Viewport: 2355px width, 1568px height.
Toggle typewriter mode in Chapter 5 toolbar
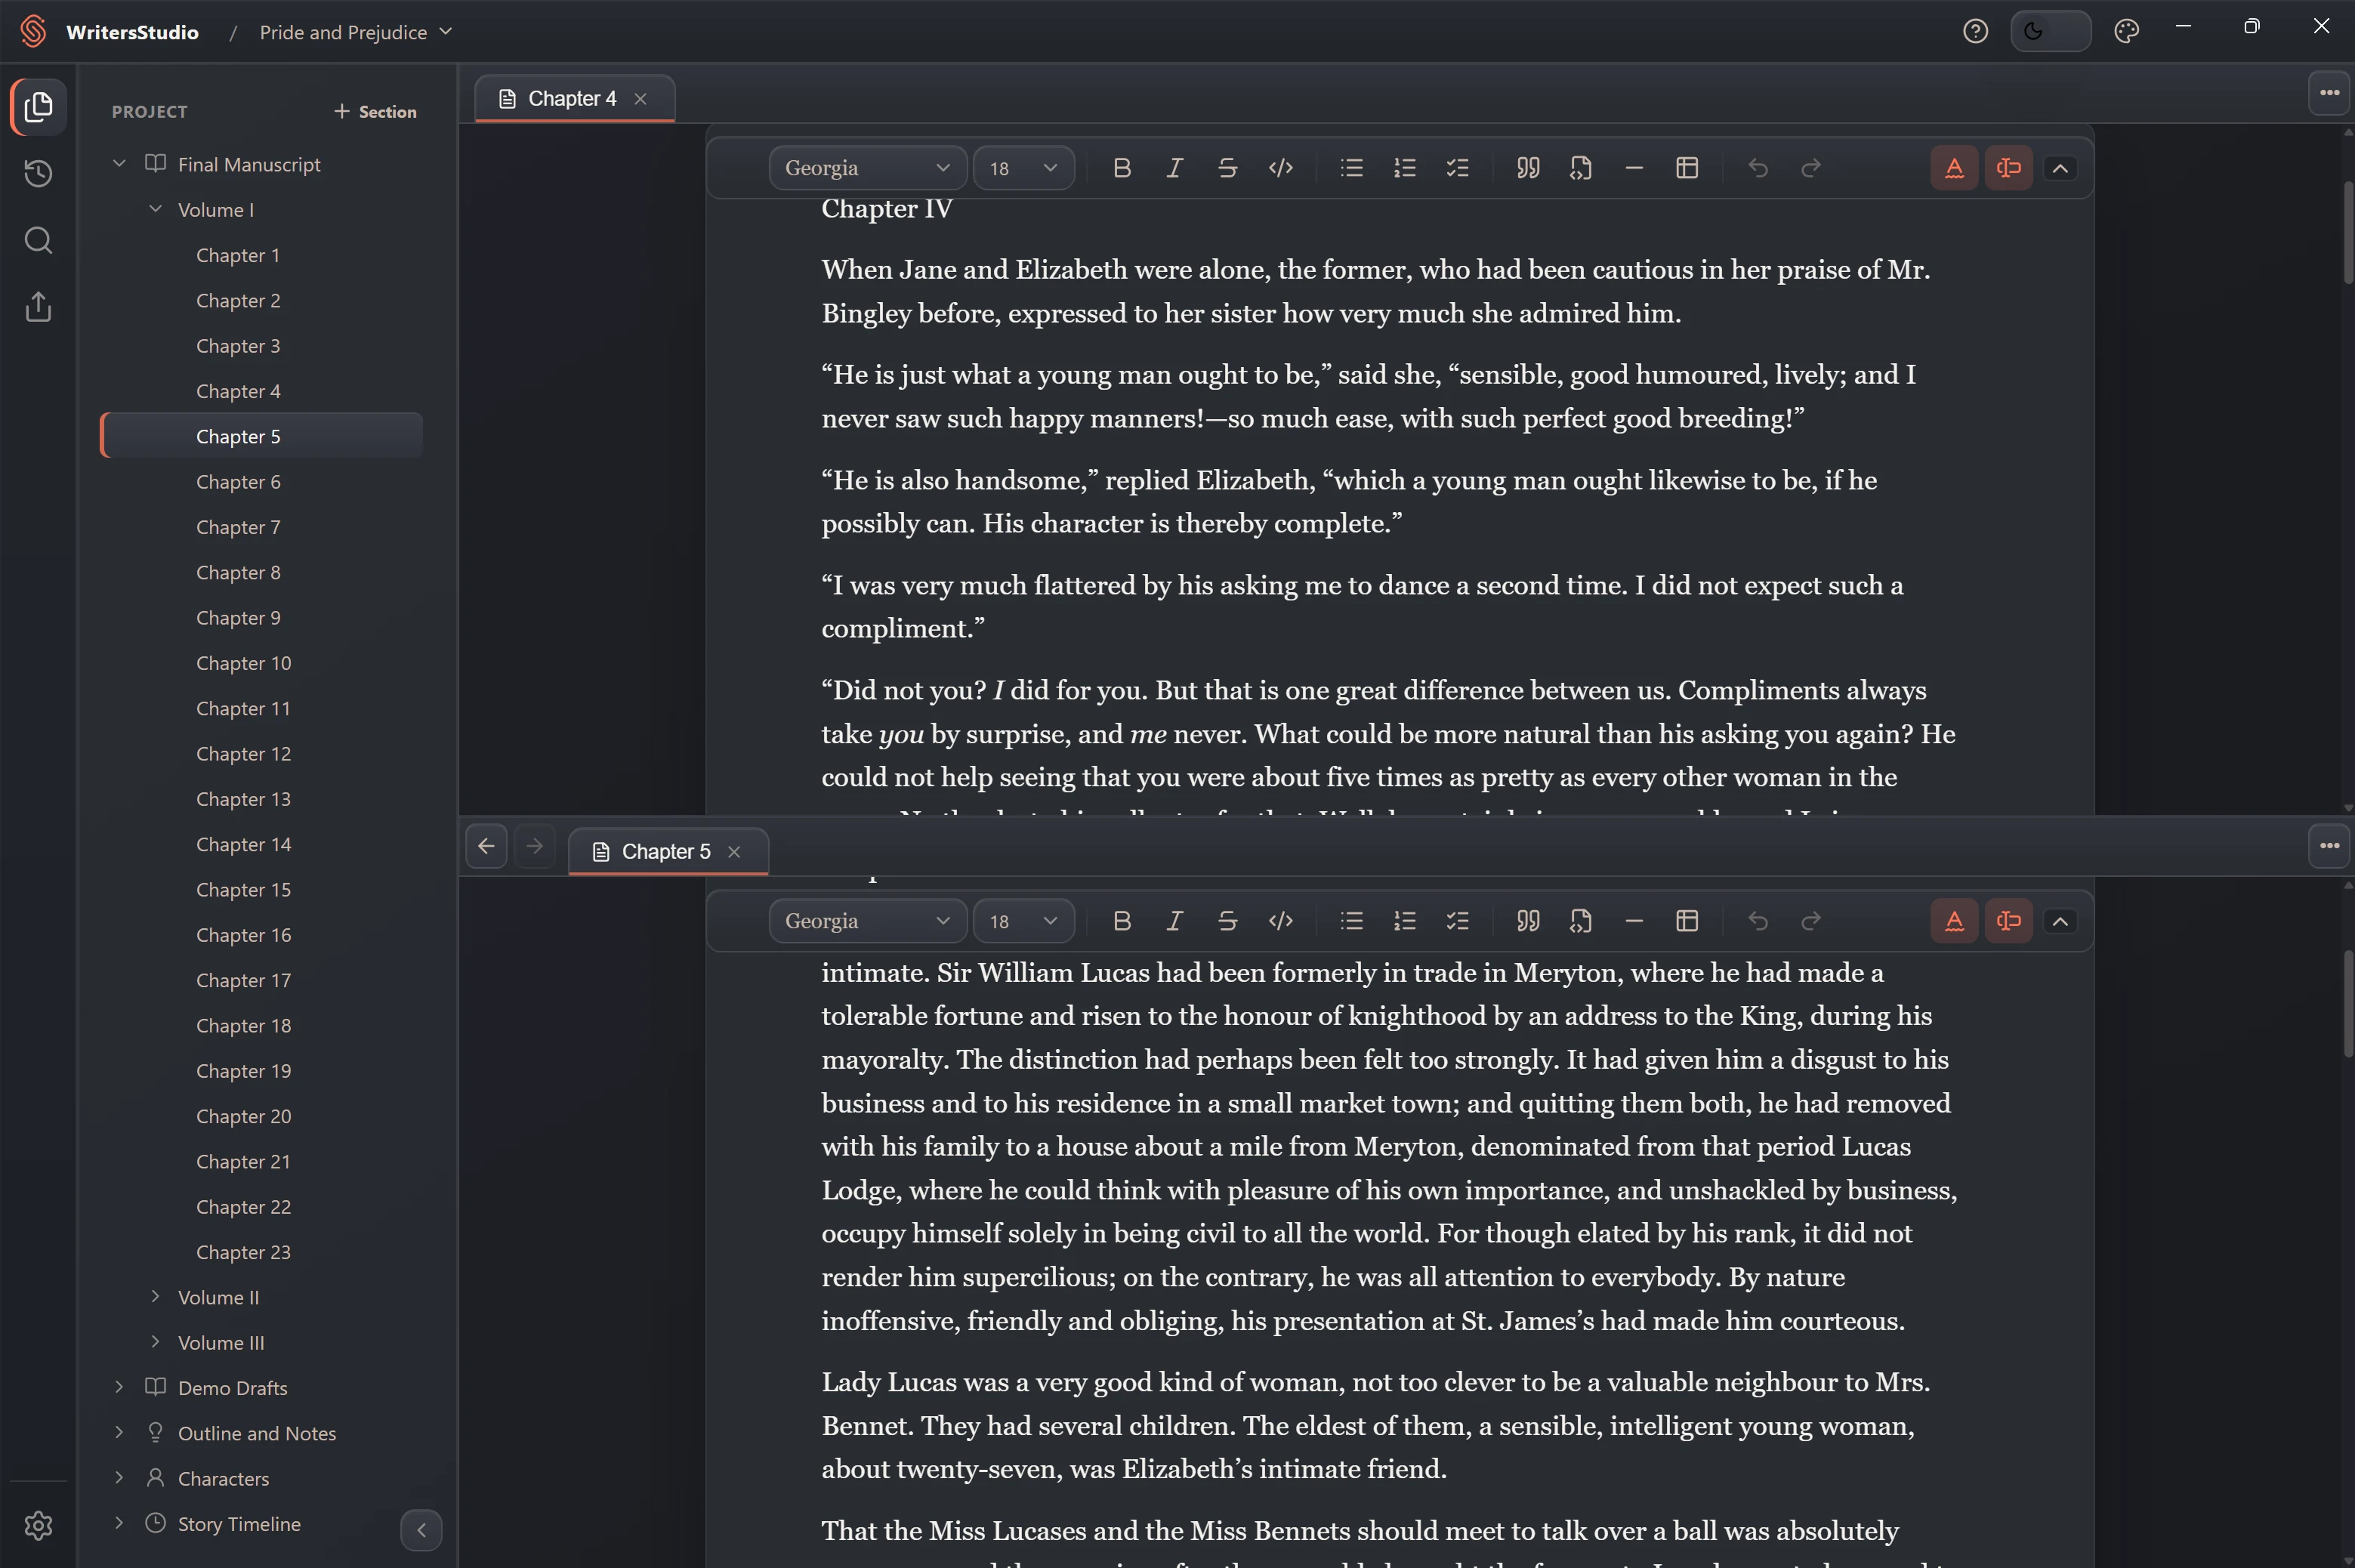pyautogui.click(x=2008, y=921)
